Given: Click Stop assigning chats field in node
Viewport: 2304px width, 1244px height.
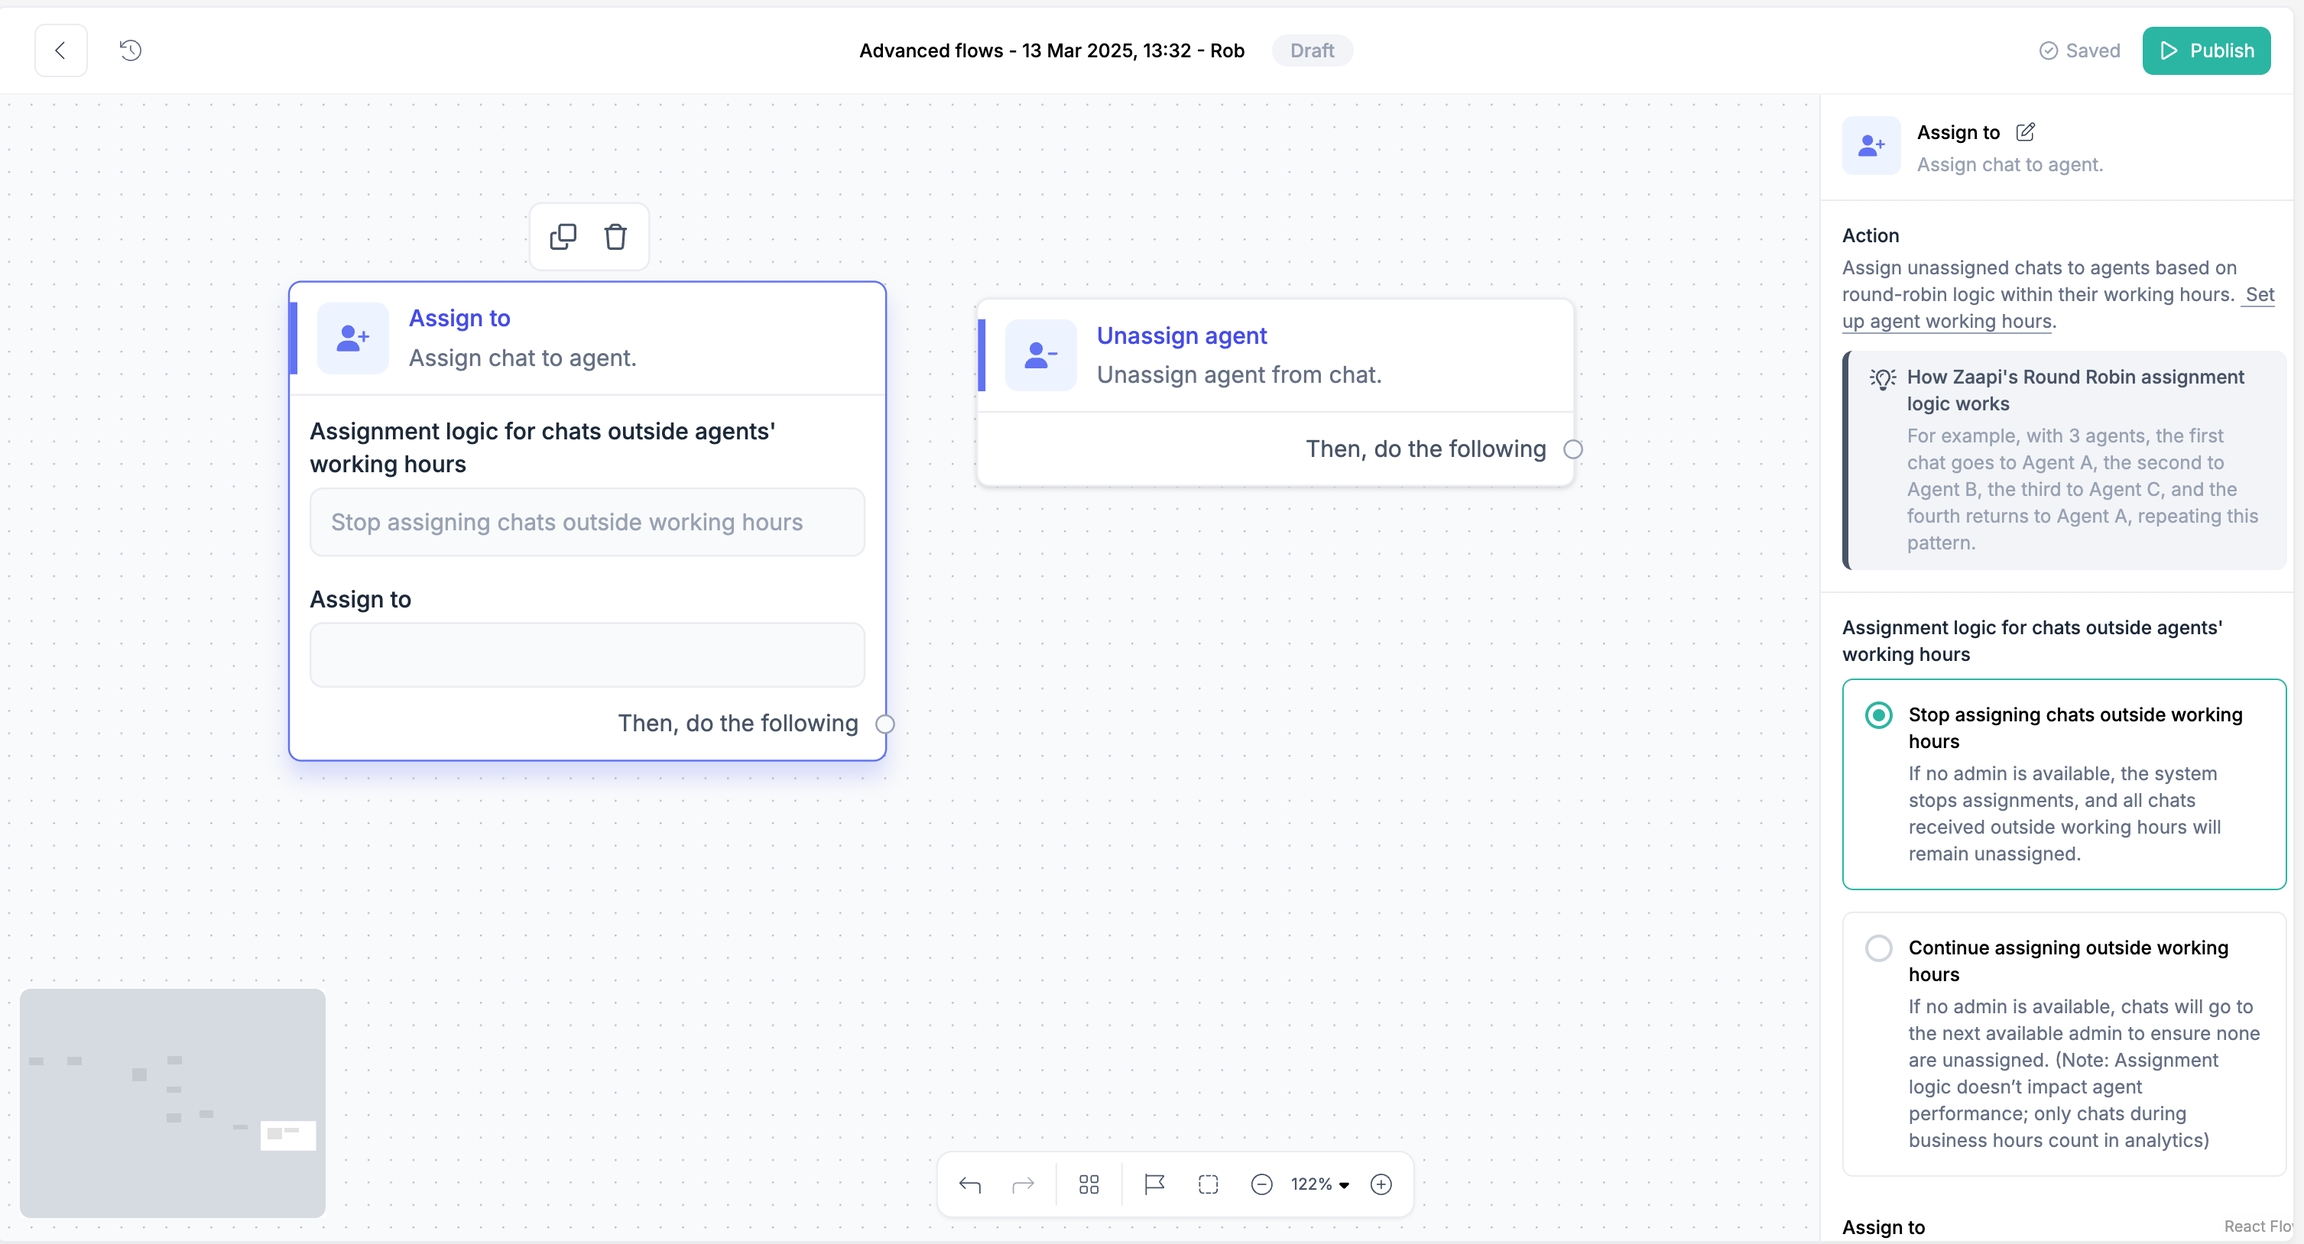Looking at the screenshot, I should click(x=587, y=522).
